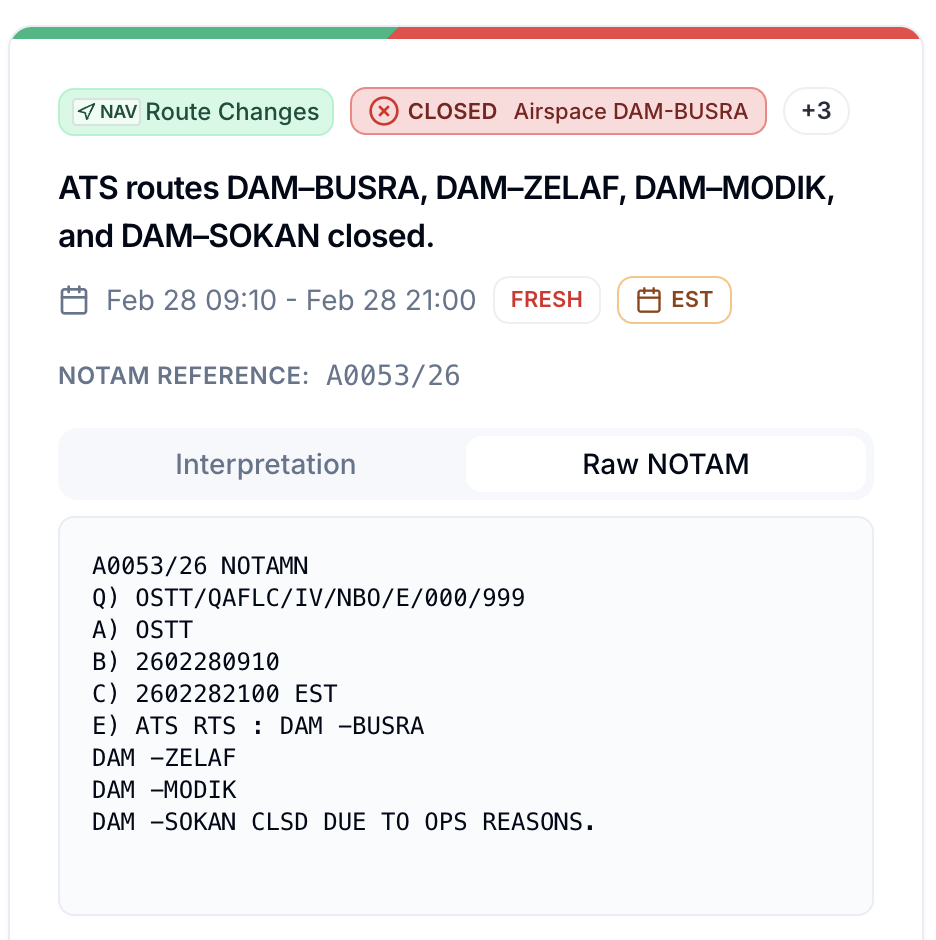Screen dimensions: 936x940
Task: Click the green segment of top bar
Action: point(200,33)
